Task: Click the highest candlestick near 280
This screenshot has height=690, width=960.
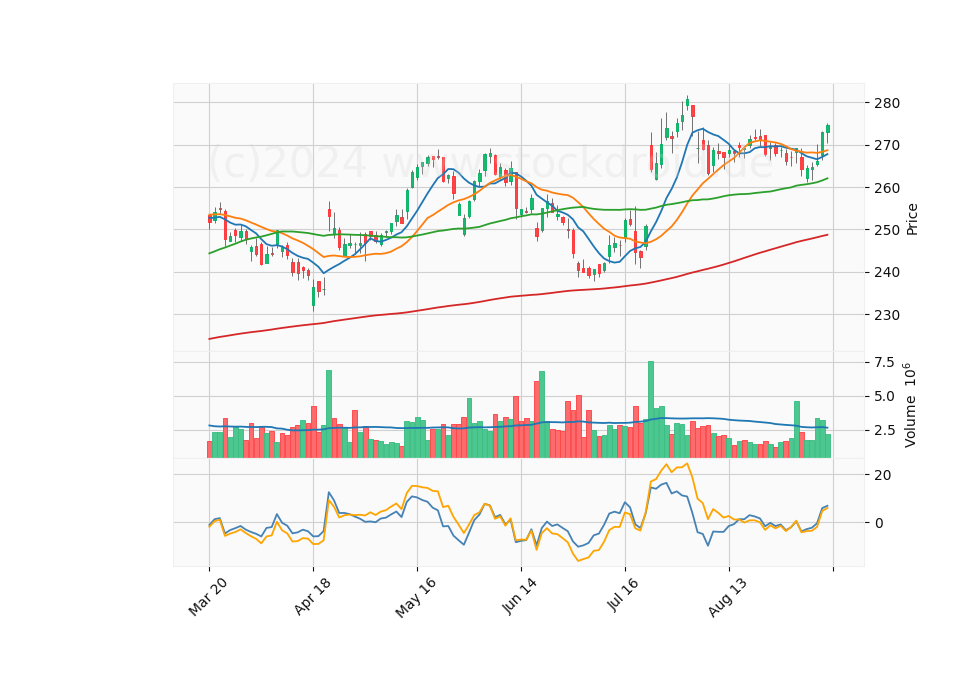Action: [x=688, y=102]
